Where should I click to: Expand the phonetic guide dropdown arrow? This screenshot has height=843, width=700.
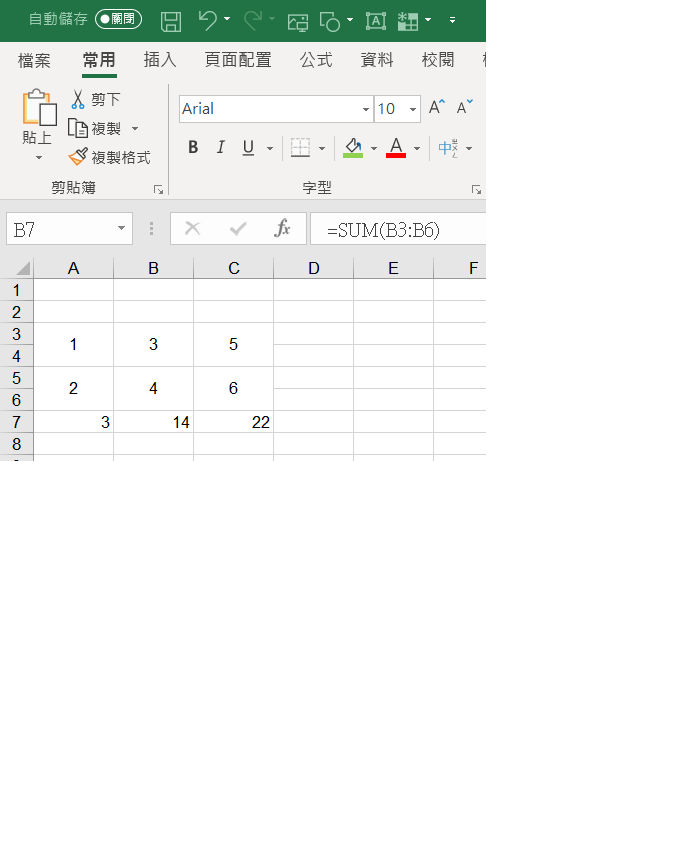[x=469, y=148]
